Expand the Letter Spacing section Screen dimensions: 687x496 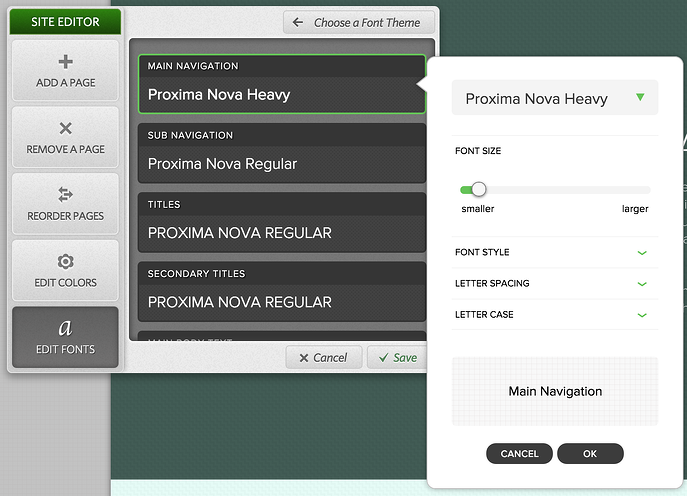pos(555,283)
